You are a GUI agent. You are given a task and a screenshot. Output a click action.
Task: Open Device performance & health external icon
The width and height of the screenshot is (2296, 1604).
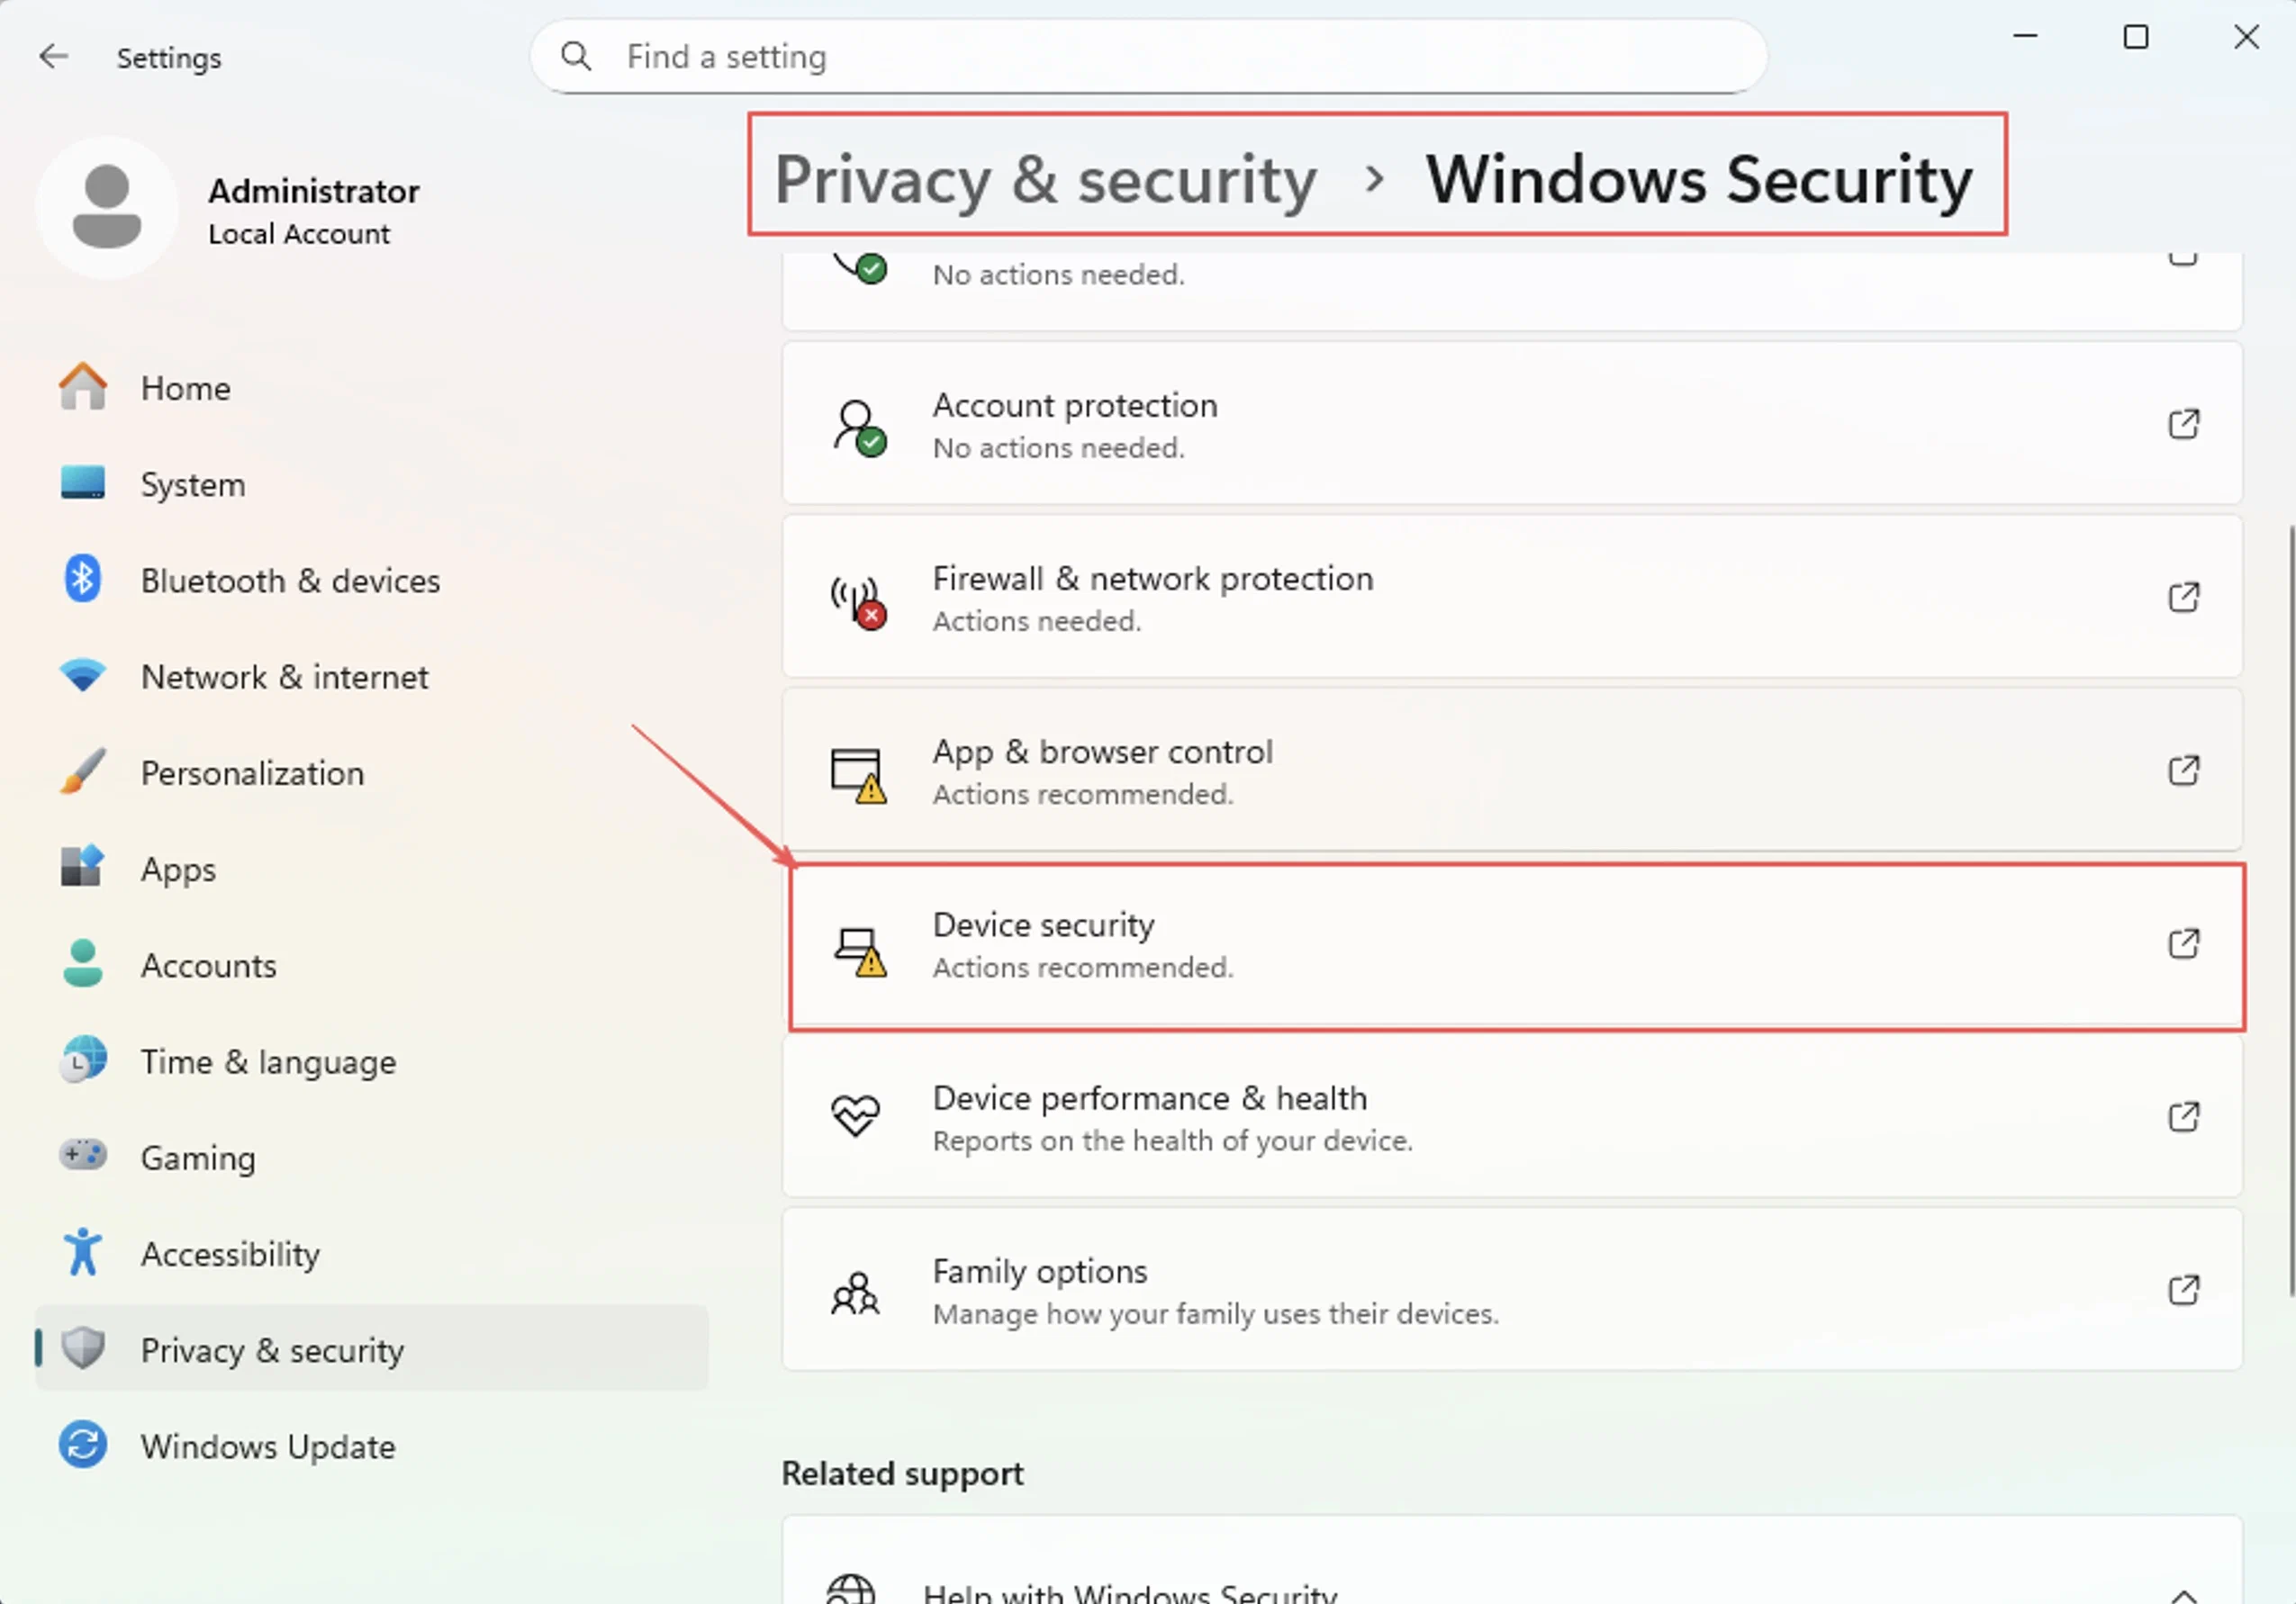(x=2184, y=1116)
